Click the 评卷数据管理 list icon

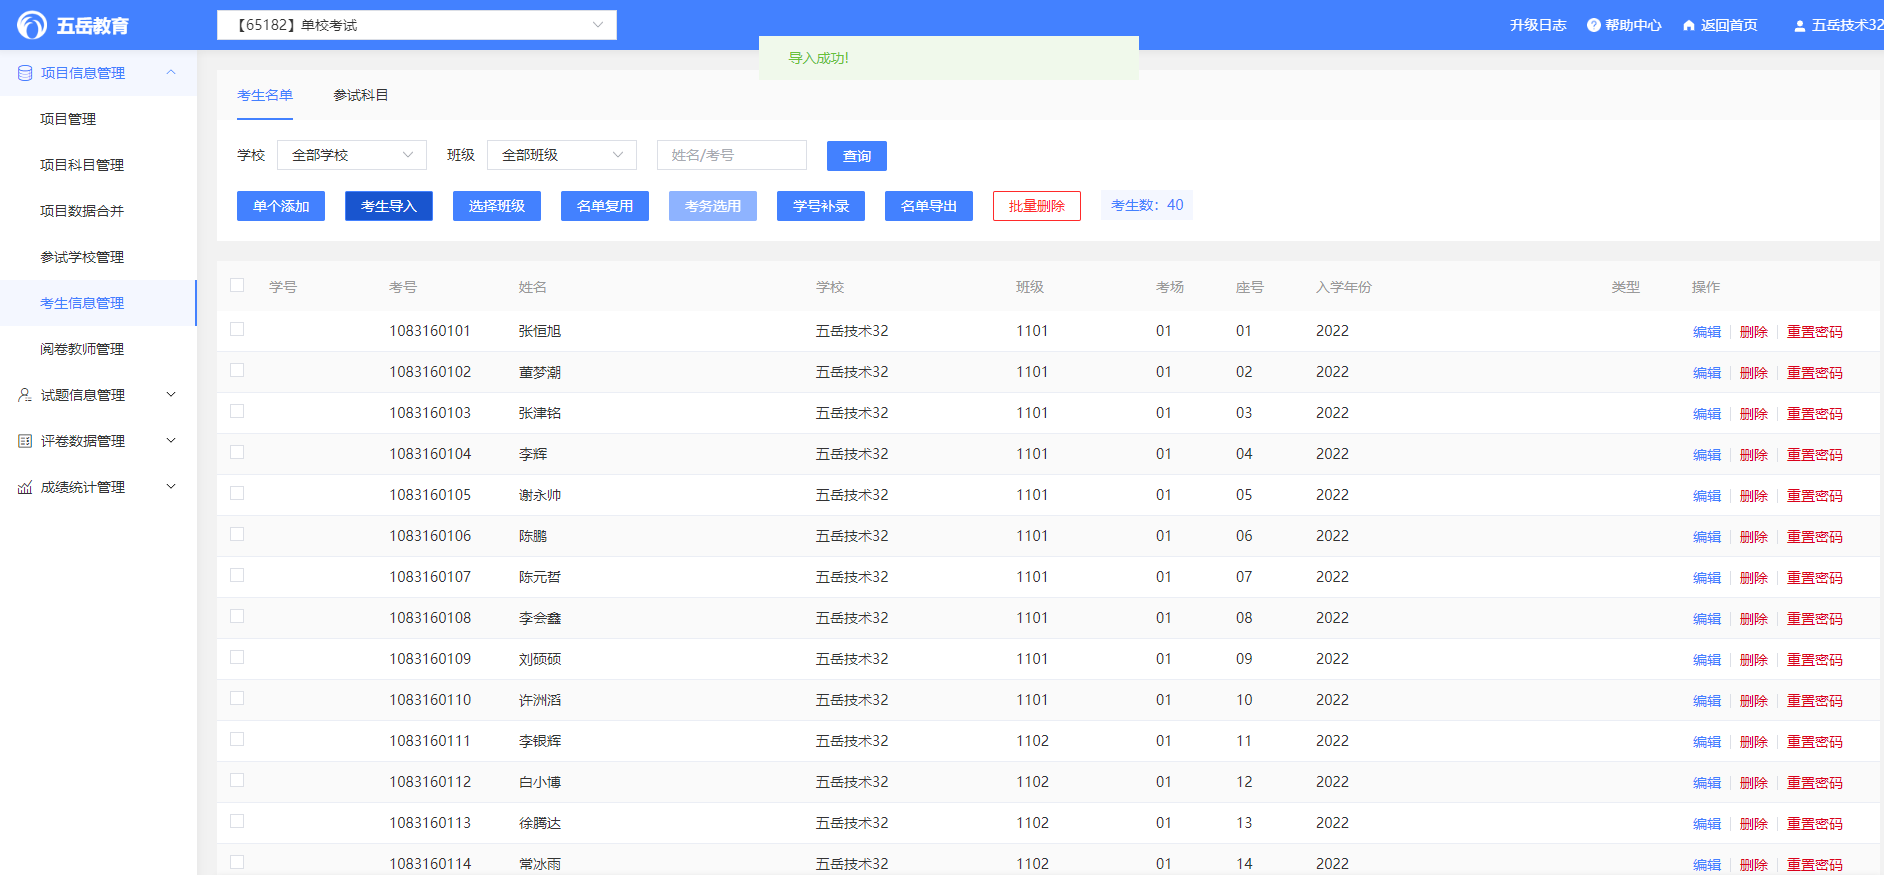coord(25,441)
